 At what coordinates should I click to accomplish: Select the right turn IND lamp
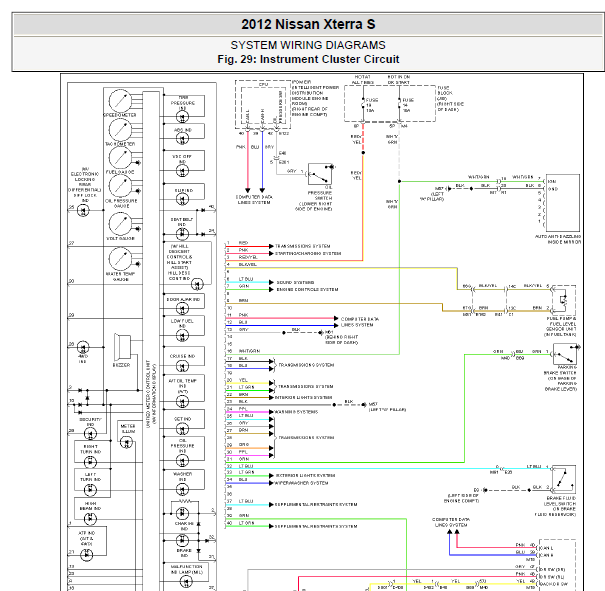(90, 461)
